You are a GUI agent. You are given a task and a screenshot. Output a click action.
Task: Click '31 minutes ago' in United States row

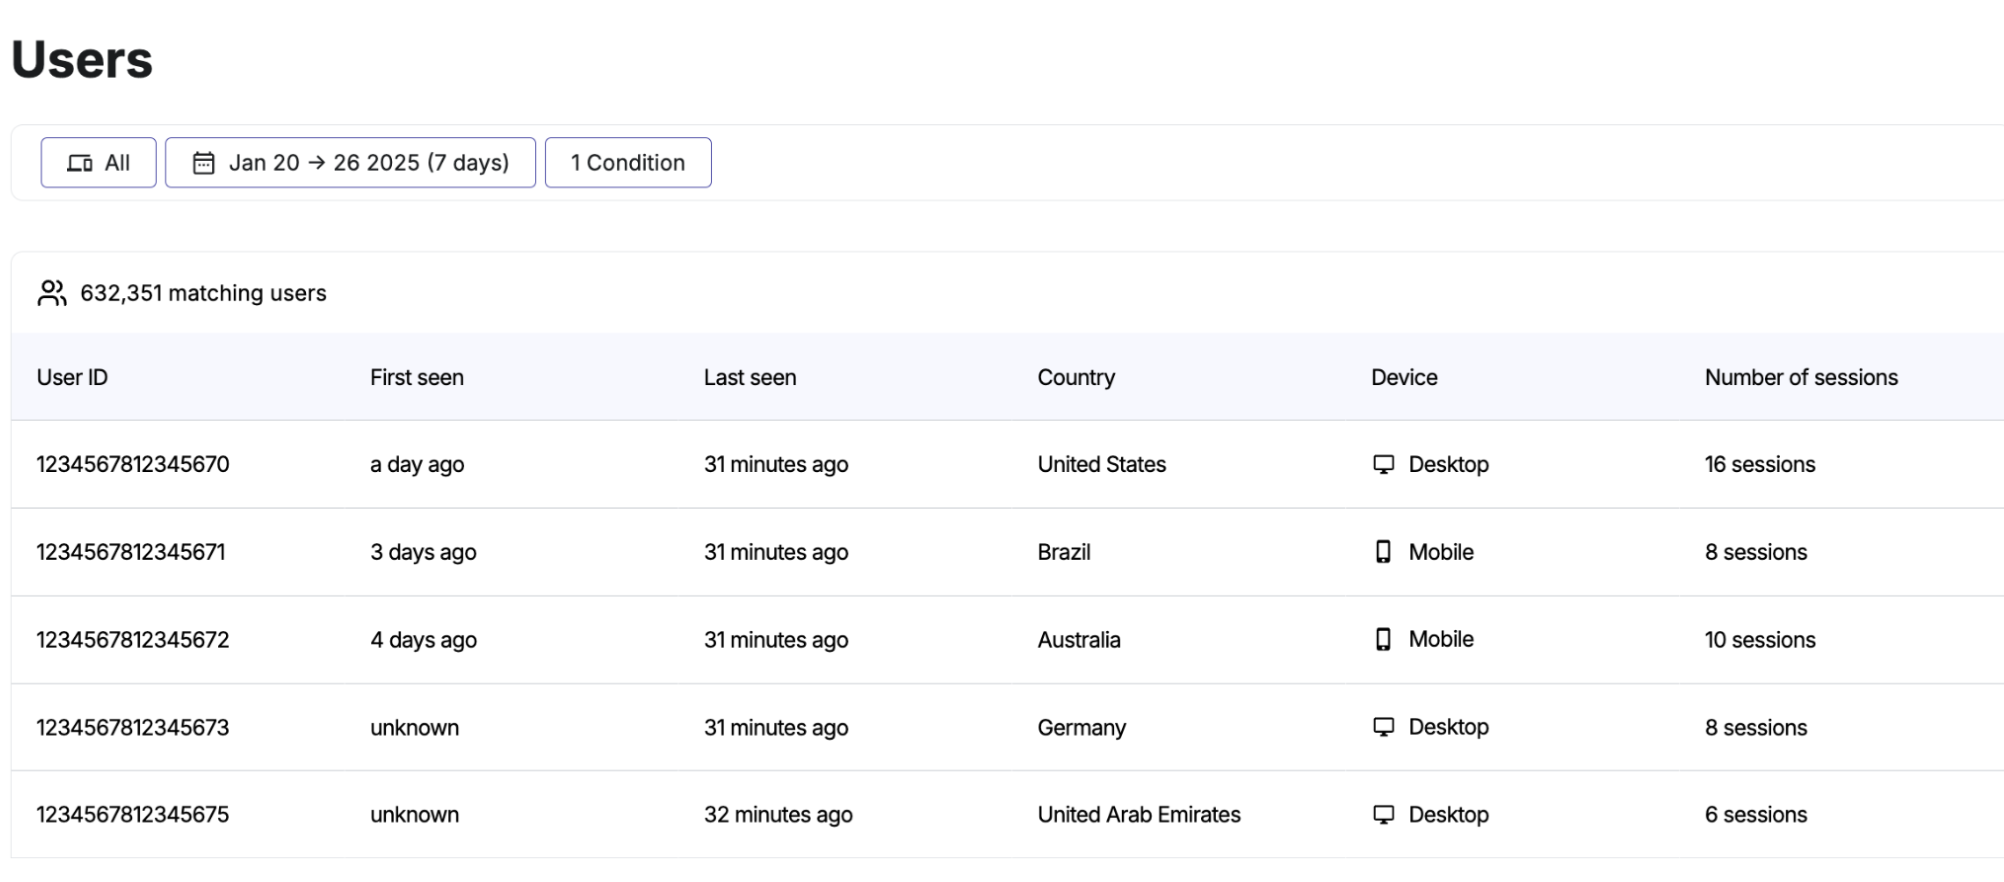[x=776, y=464]
